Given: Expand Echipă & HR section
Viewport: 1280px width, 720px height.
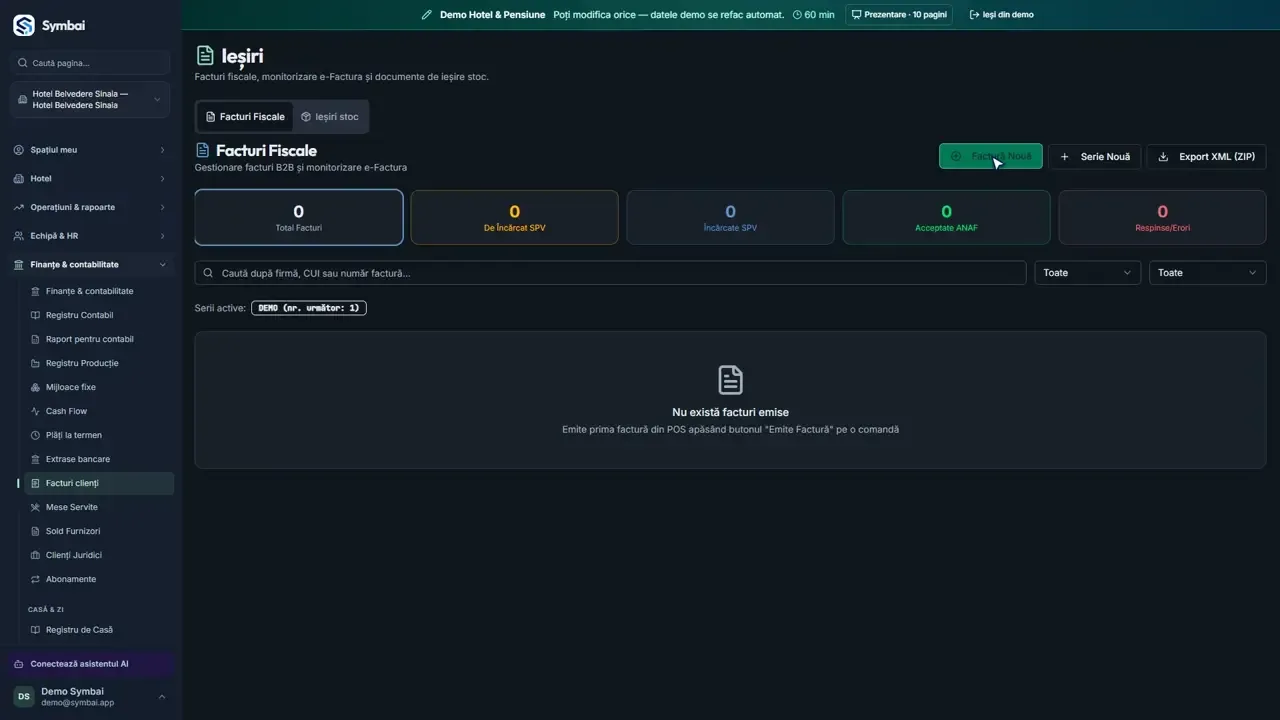Looking at the screenshot, I should coord(90,236).
